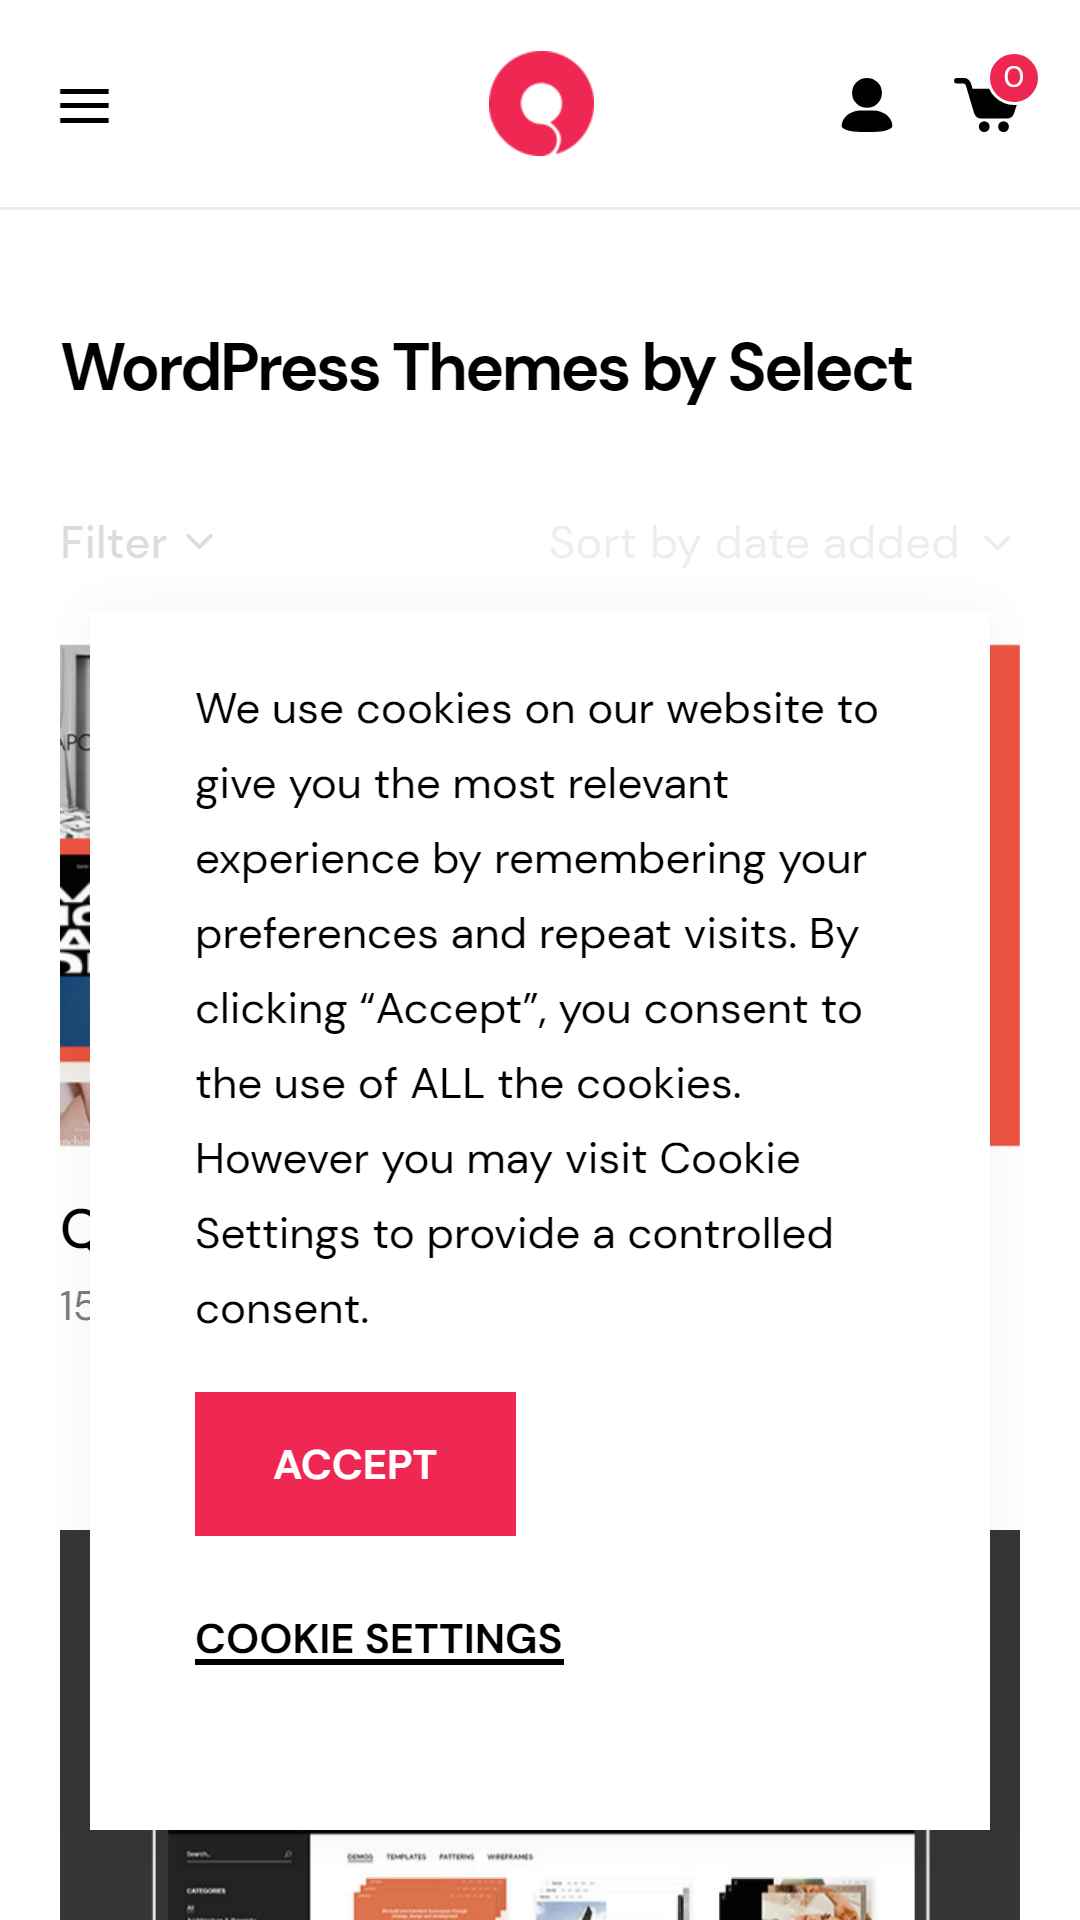Open the hamburger navigation menu
This screenshot has width=1080, height=1920.
coord(84,105)
